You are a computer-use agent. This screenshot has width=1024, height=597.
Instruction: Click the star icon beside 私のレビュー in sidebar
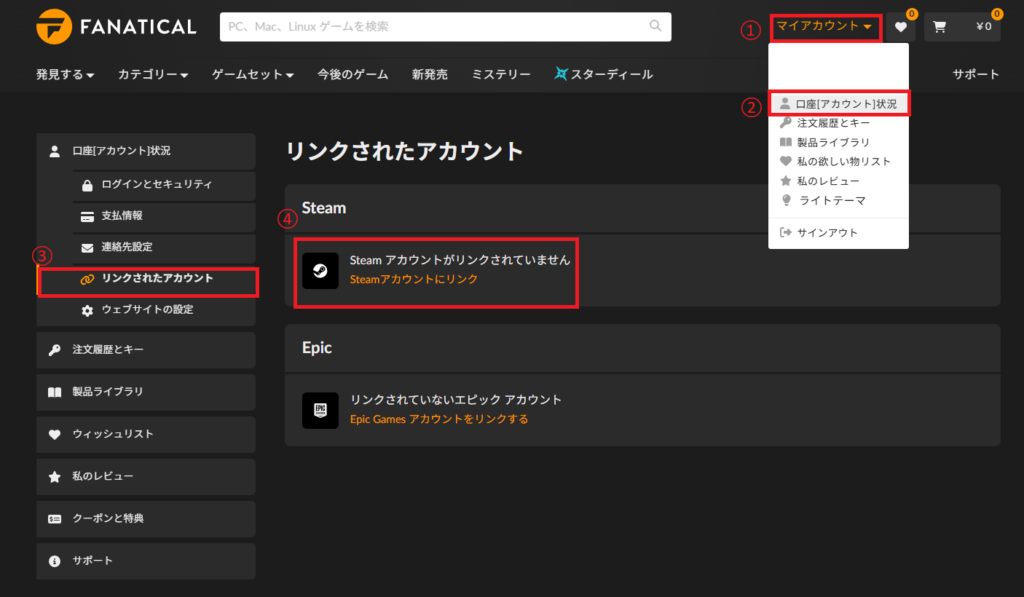click(55, 477)
